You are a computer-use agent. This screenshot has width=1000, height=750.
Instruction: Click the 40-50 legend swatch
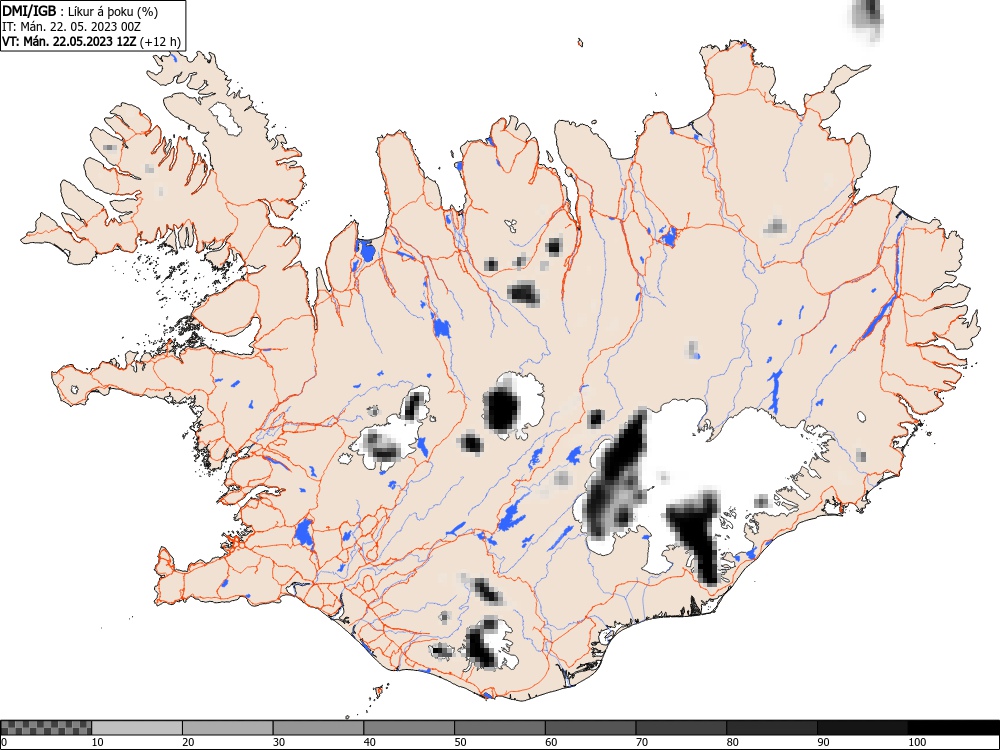pyautogui.click(x=409, y=728)
